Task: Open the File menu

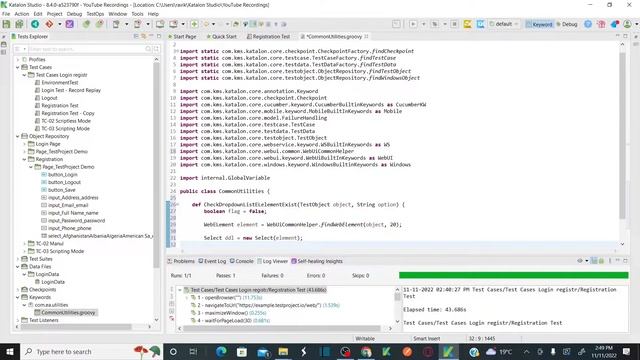Action: click(x=6, y=14)
